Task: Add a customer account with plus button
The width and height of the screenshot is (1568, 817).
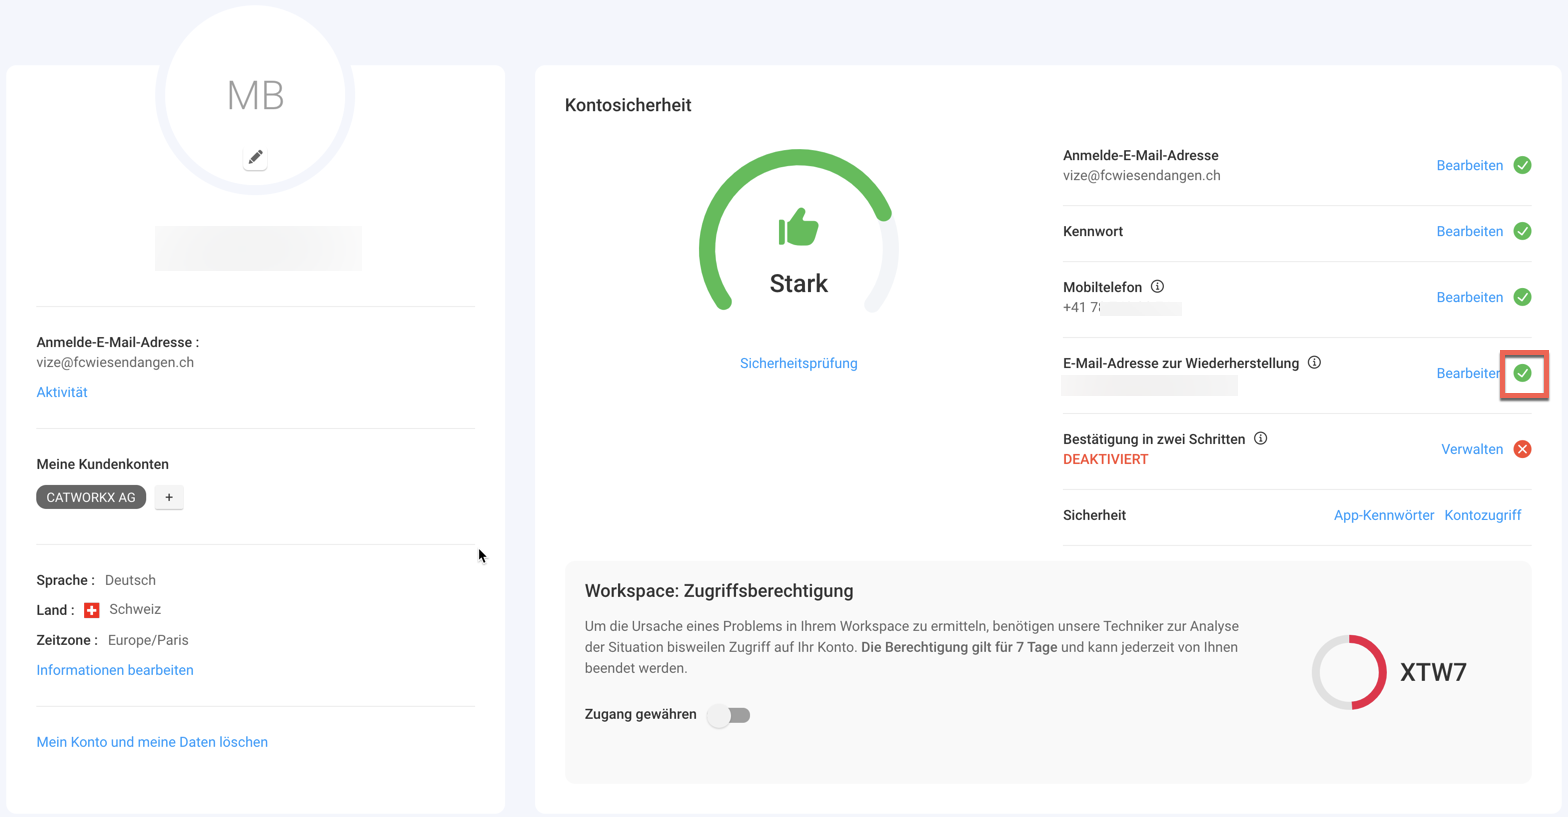Action: tap(169, 497)
